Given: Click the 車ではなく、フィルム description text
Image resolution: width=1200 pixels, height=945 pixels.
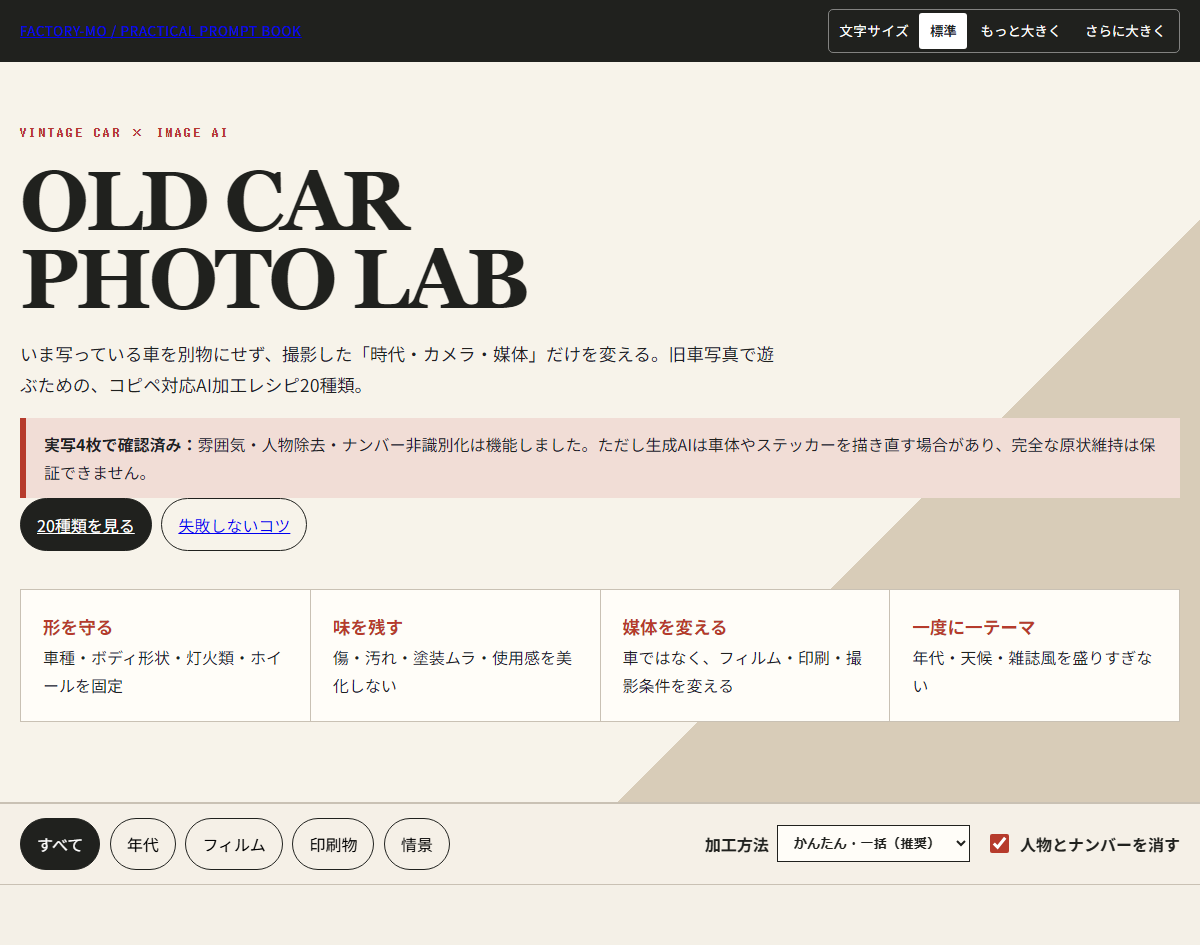Looking at the screenshot, I should point(743,672).
